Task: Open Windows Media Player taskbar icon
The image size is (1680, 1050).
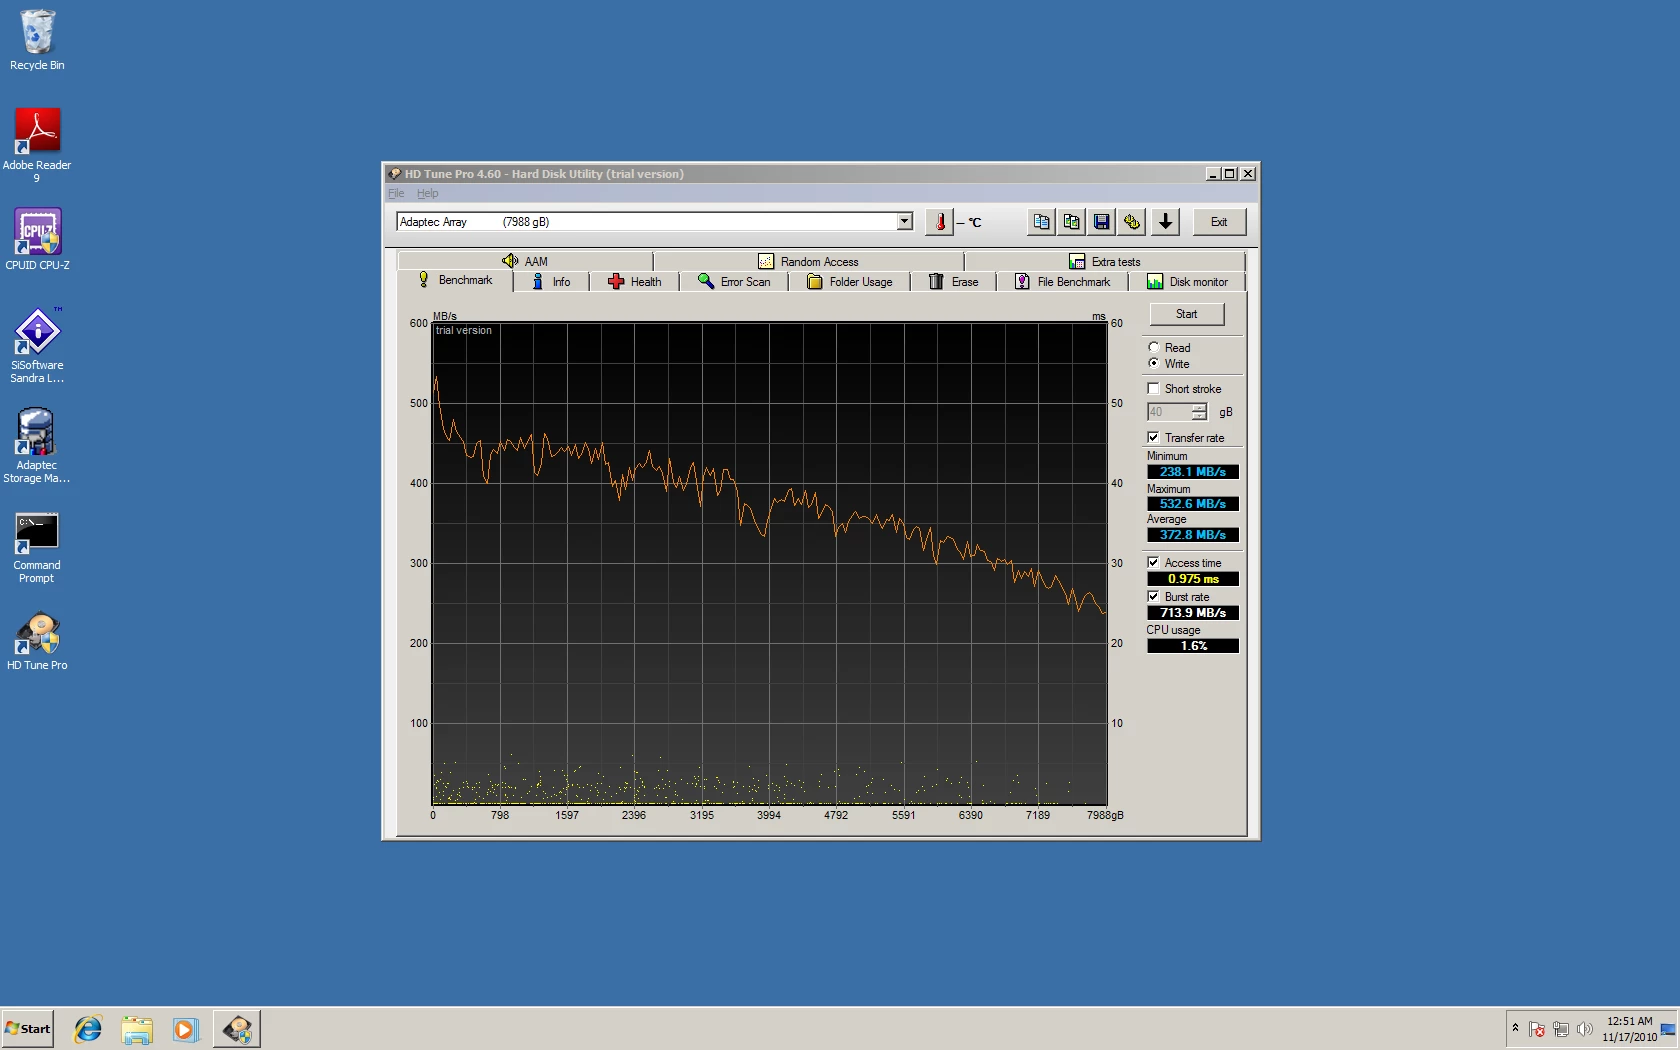Action: [186, 1029]
